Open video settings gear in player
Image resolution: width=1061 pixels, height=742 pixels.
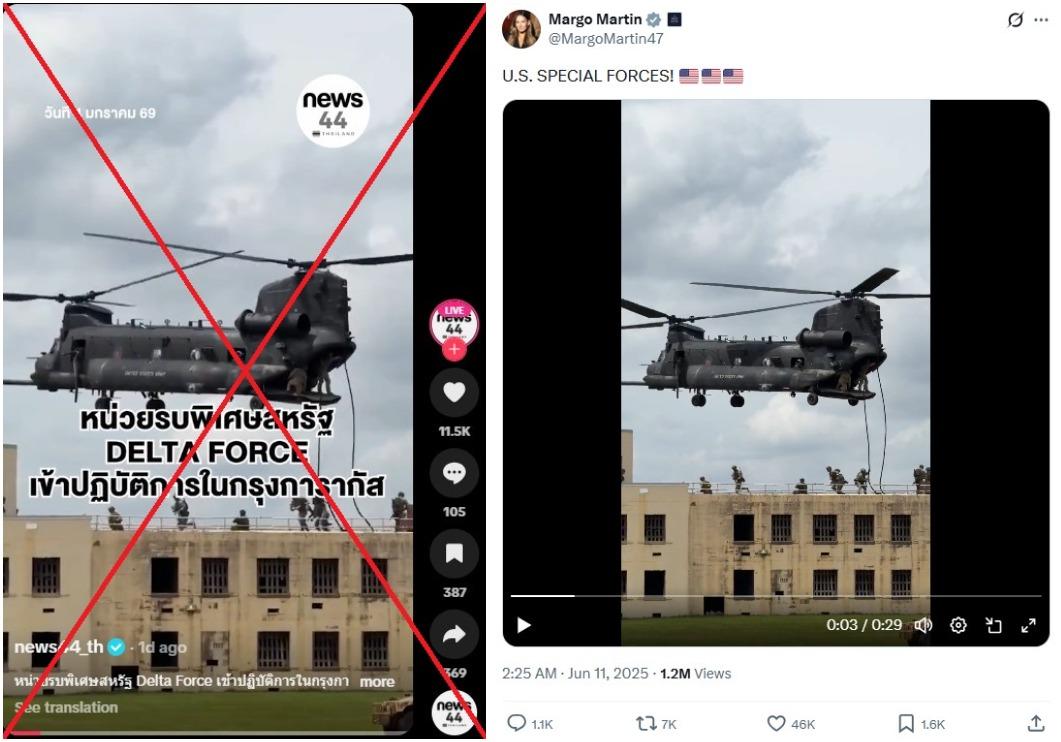pyautogui.click(x=958, y=625)
